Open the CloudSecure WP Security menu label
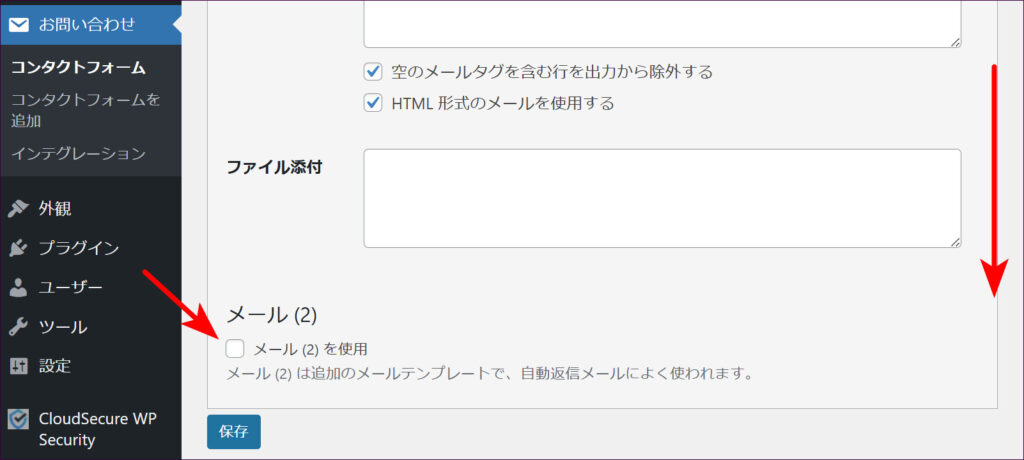Image resolution: width=1024 pixels, height=460 pixels. (98, 429)
